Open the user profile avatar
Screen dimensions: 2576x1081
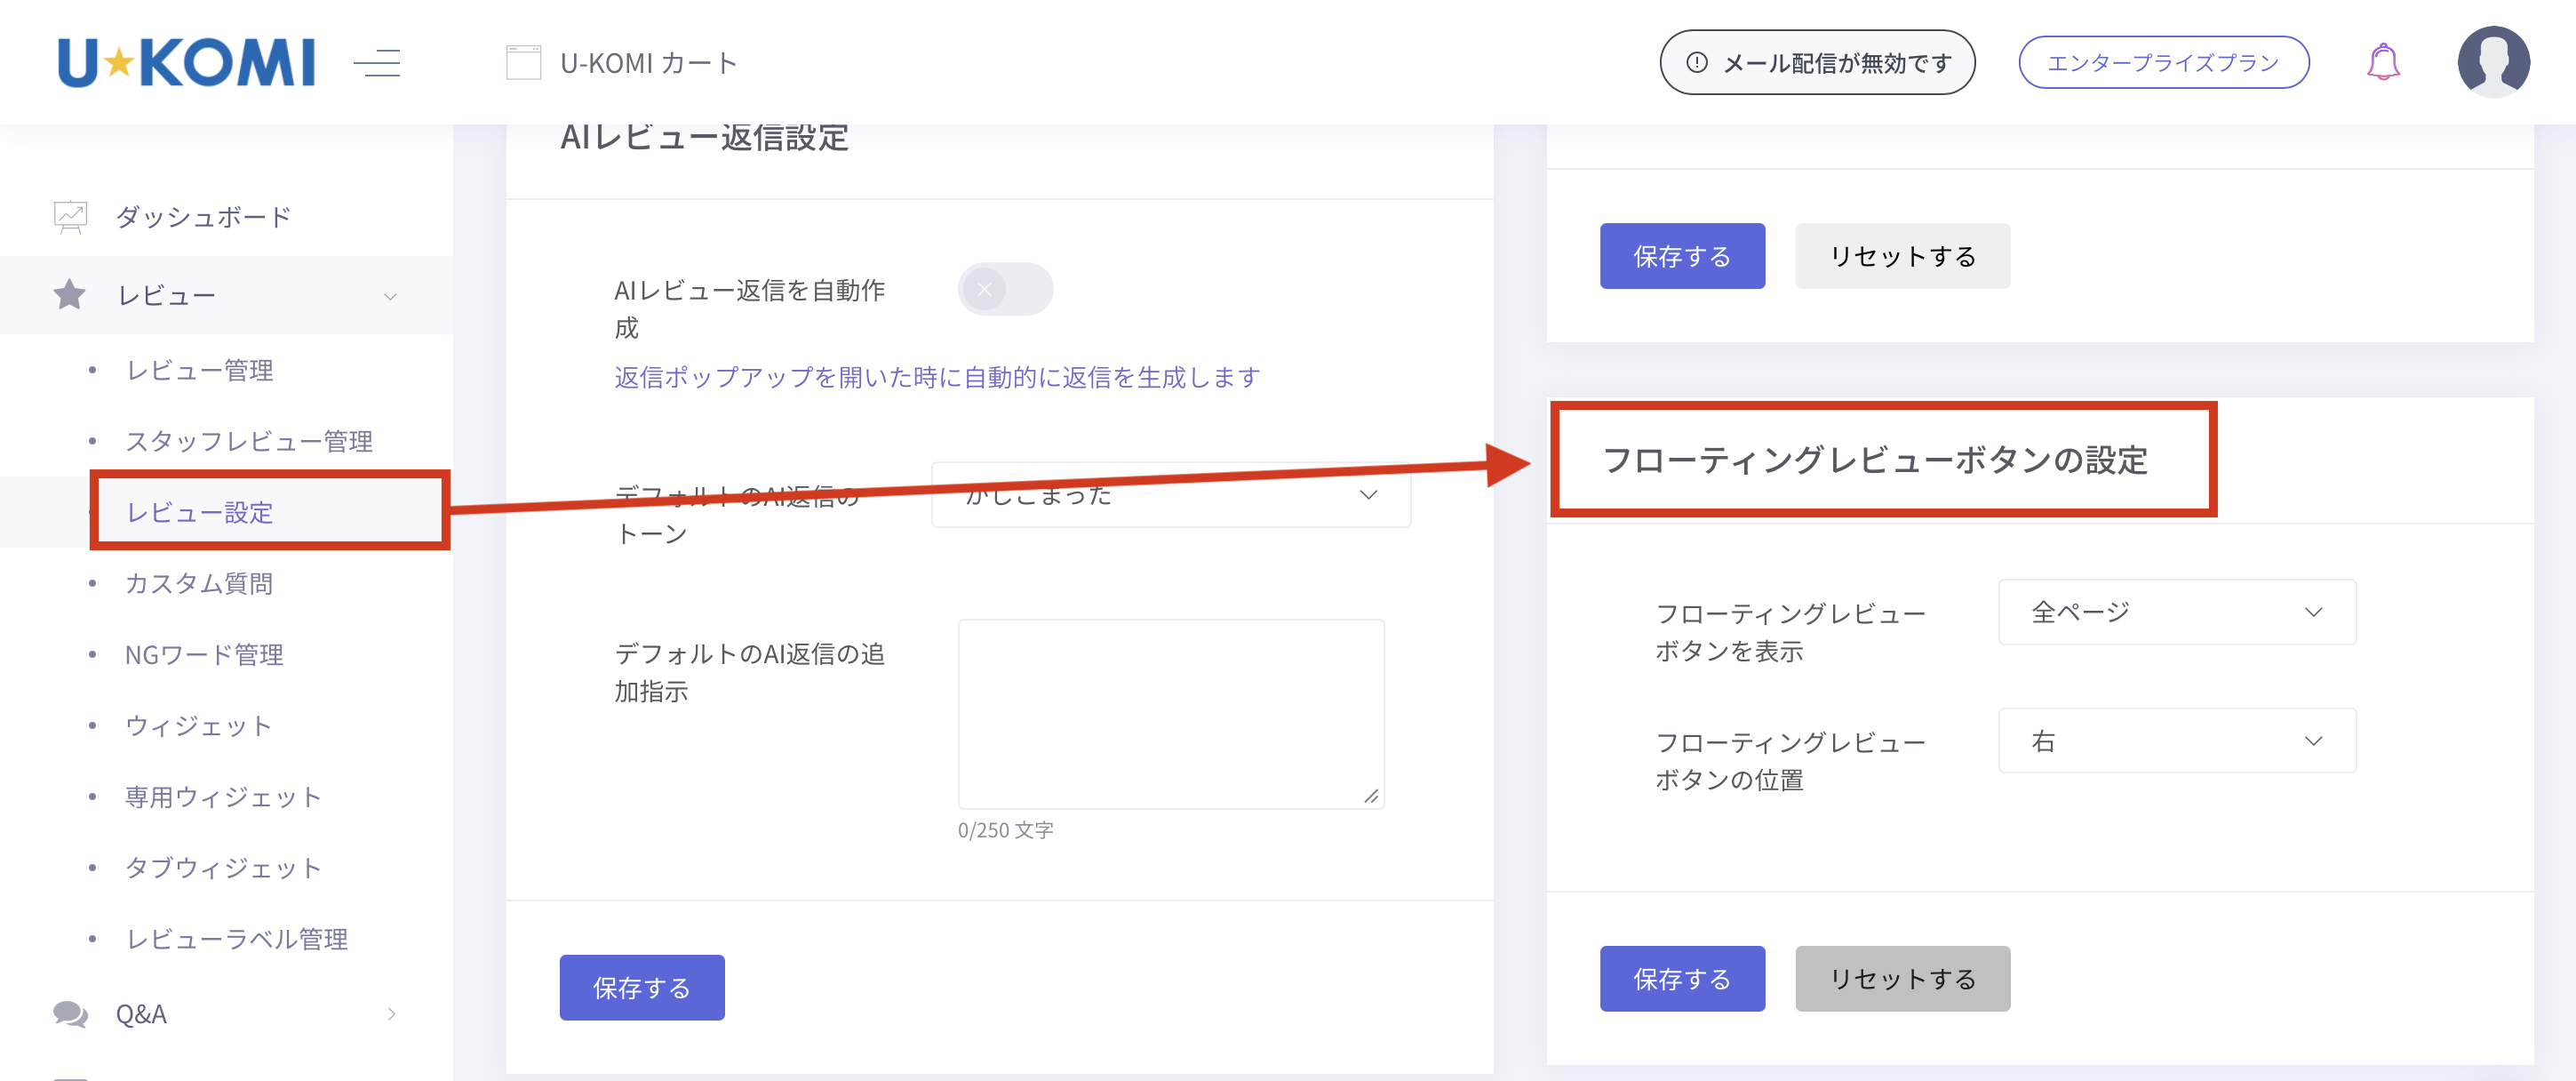pyautogui.click(x=2493, y=62)
